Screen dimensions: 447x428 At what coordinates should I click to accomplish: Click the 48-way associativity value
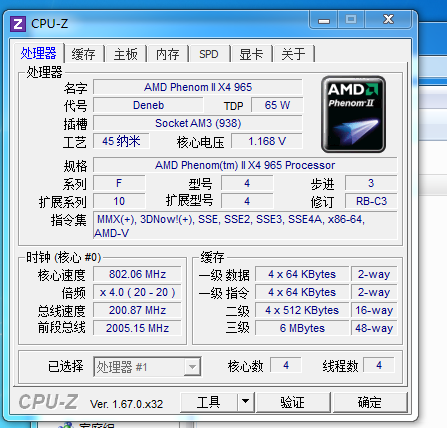pos(374,328)
